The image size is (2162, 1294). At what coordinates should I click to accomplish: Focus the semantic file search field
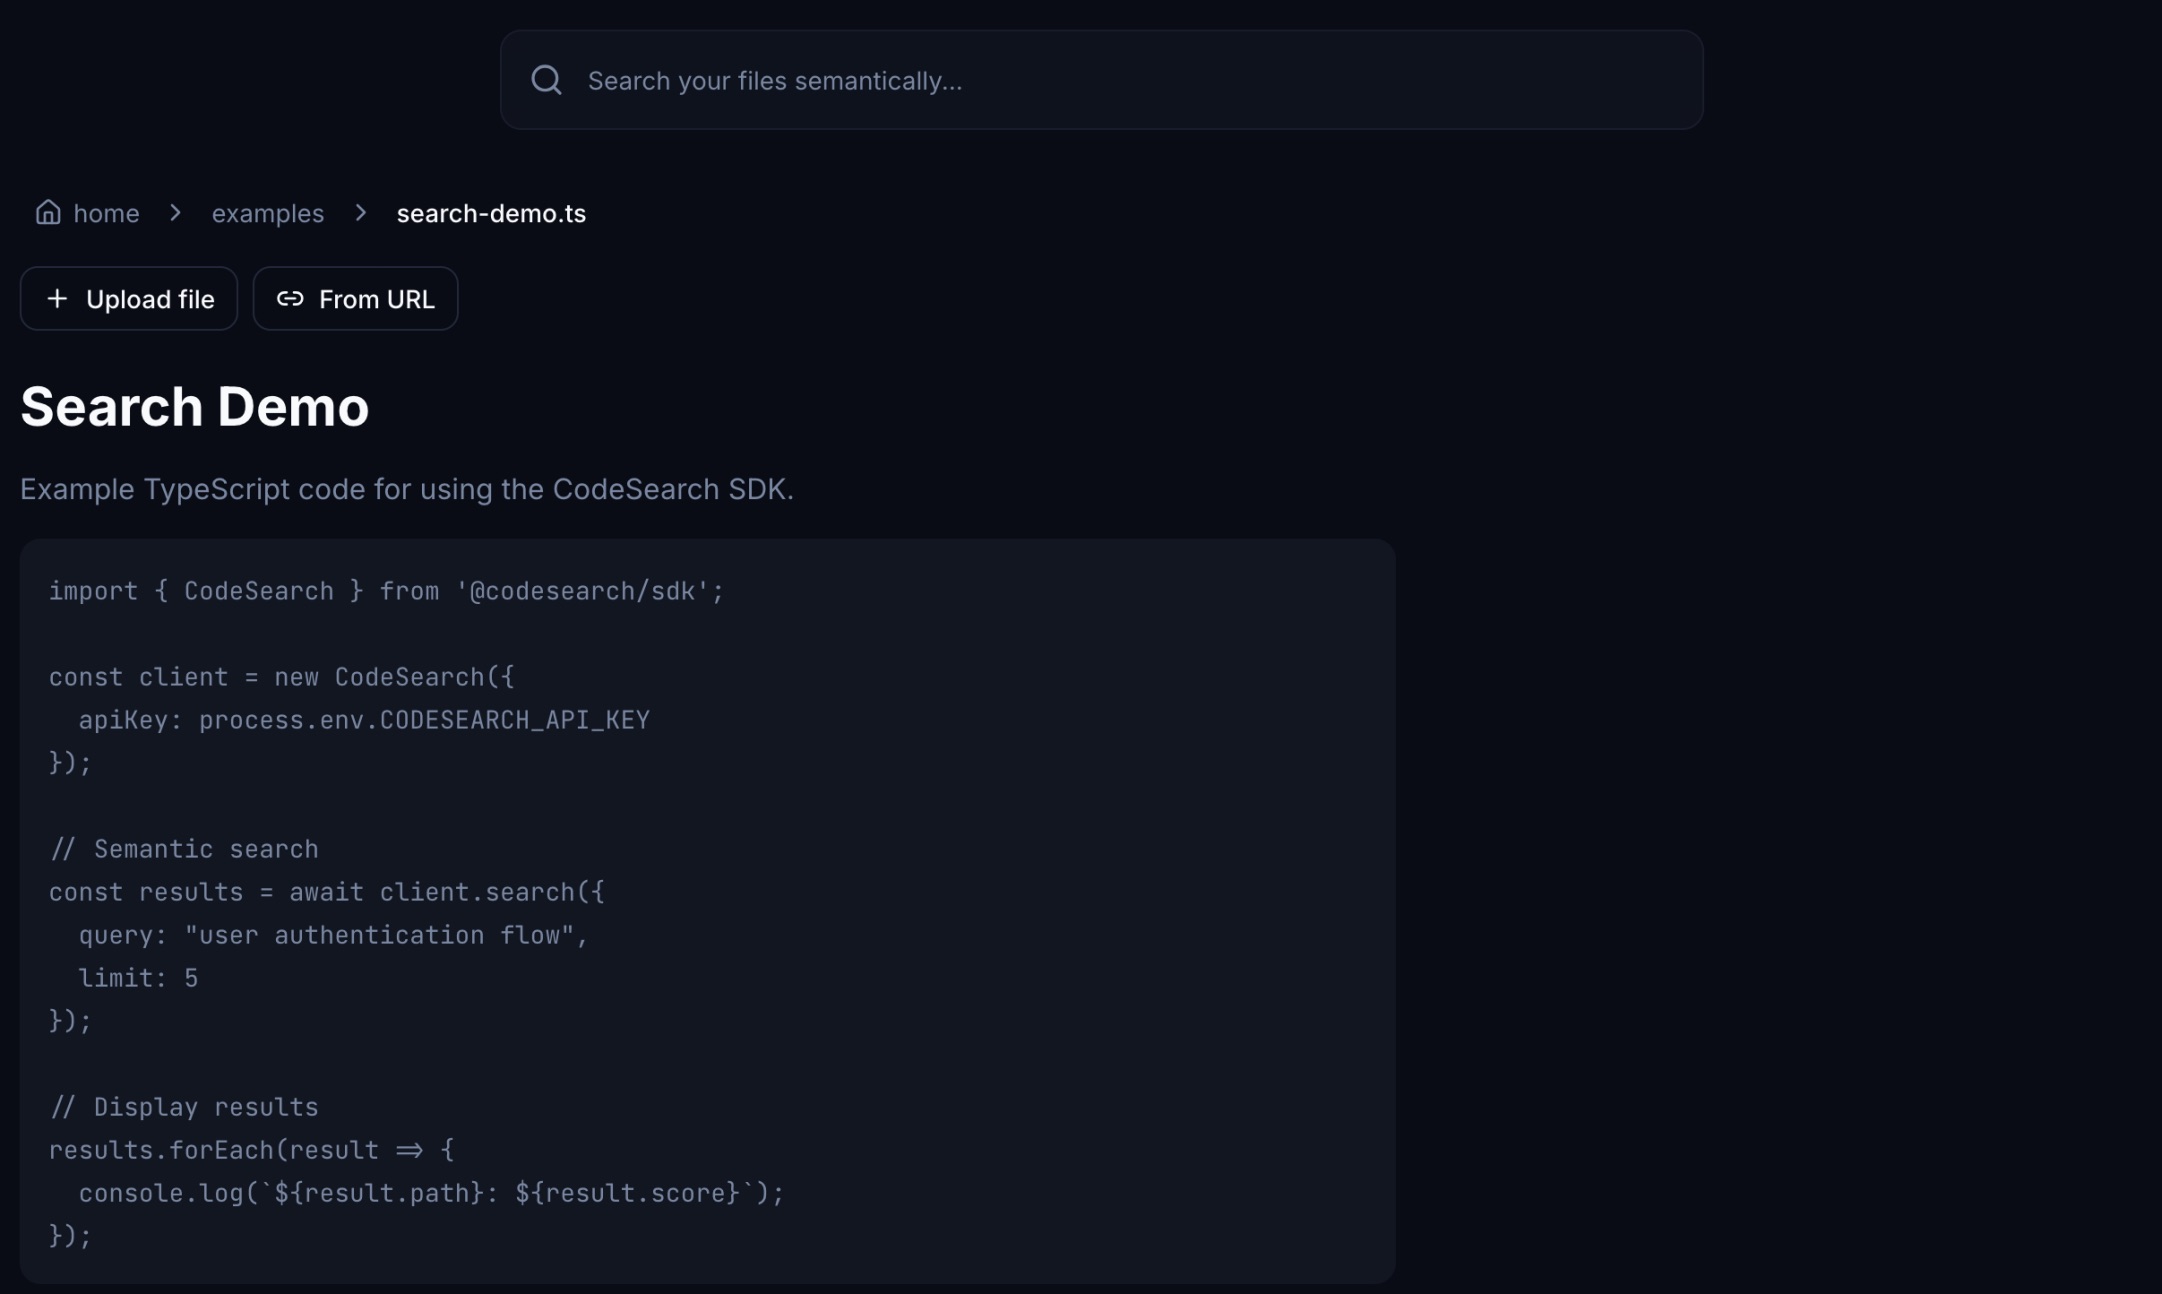click(1100, 80)
